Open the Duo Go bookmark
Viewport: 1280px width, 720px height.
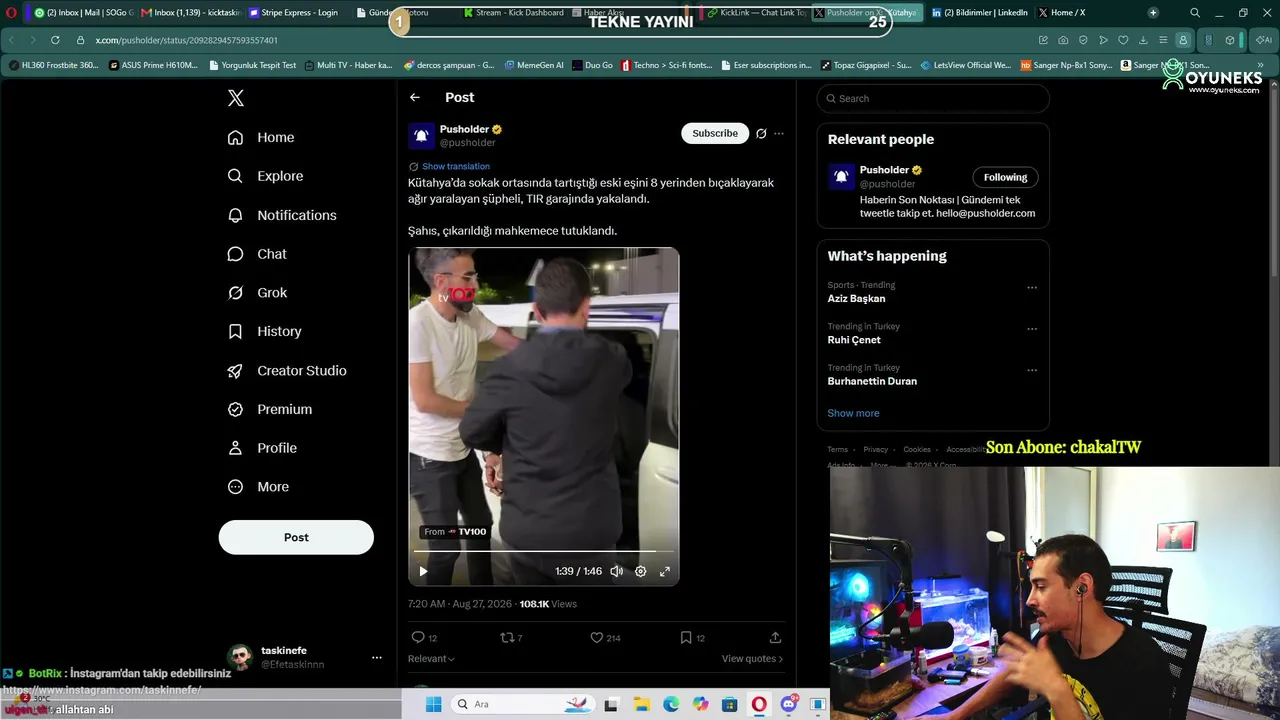(x=592, y=65)
